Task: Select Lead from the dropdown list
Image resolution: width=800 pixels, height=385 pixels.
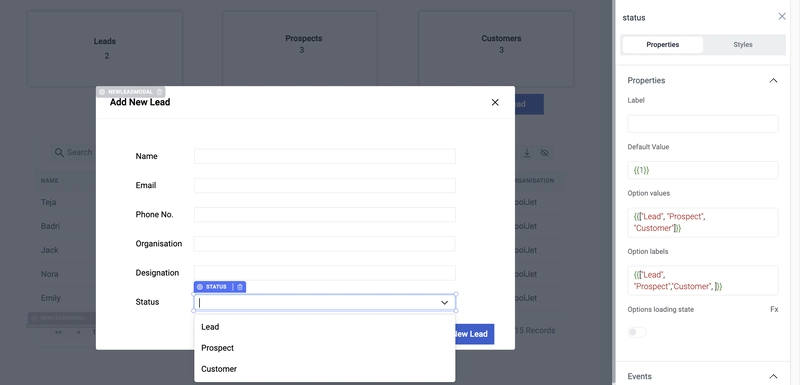Action: pyautogui.click(x=324, y=327)
